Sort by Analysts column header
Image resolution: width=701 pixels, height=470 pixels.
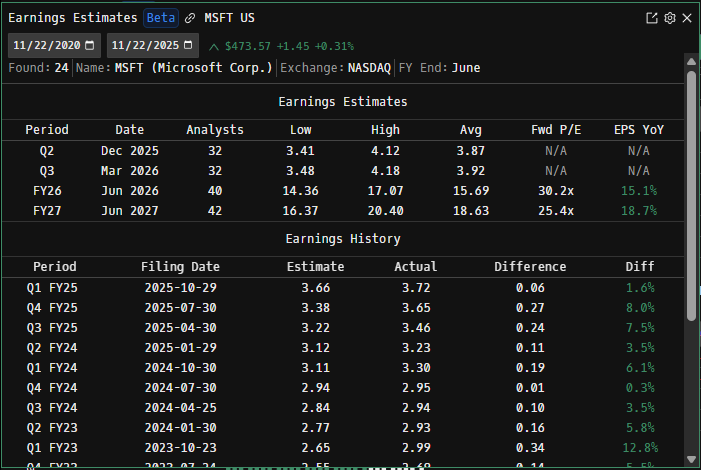tap(215, 129)
